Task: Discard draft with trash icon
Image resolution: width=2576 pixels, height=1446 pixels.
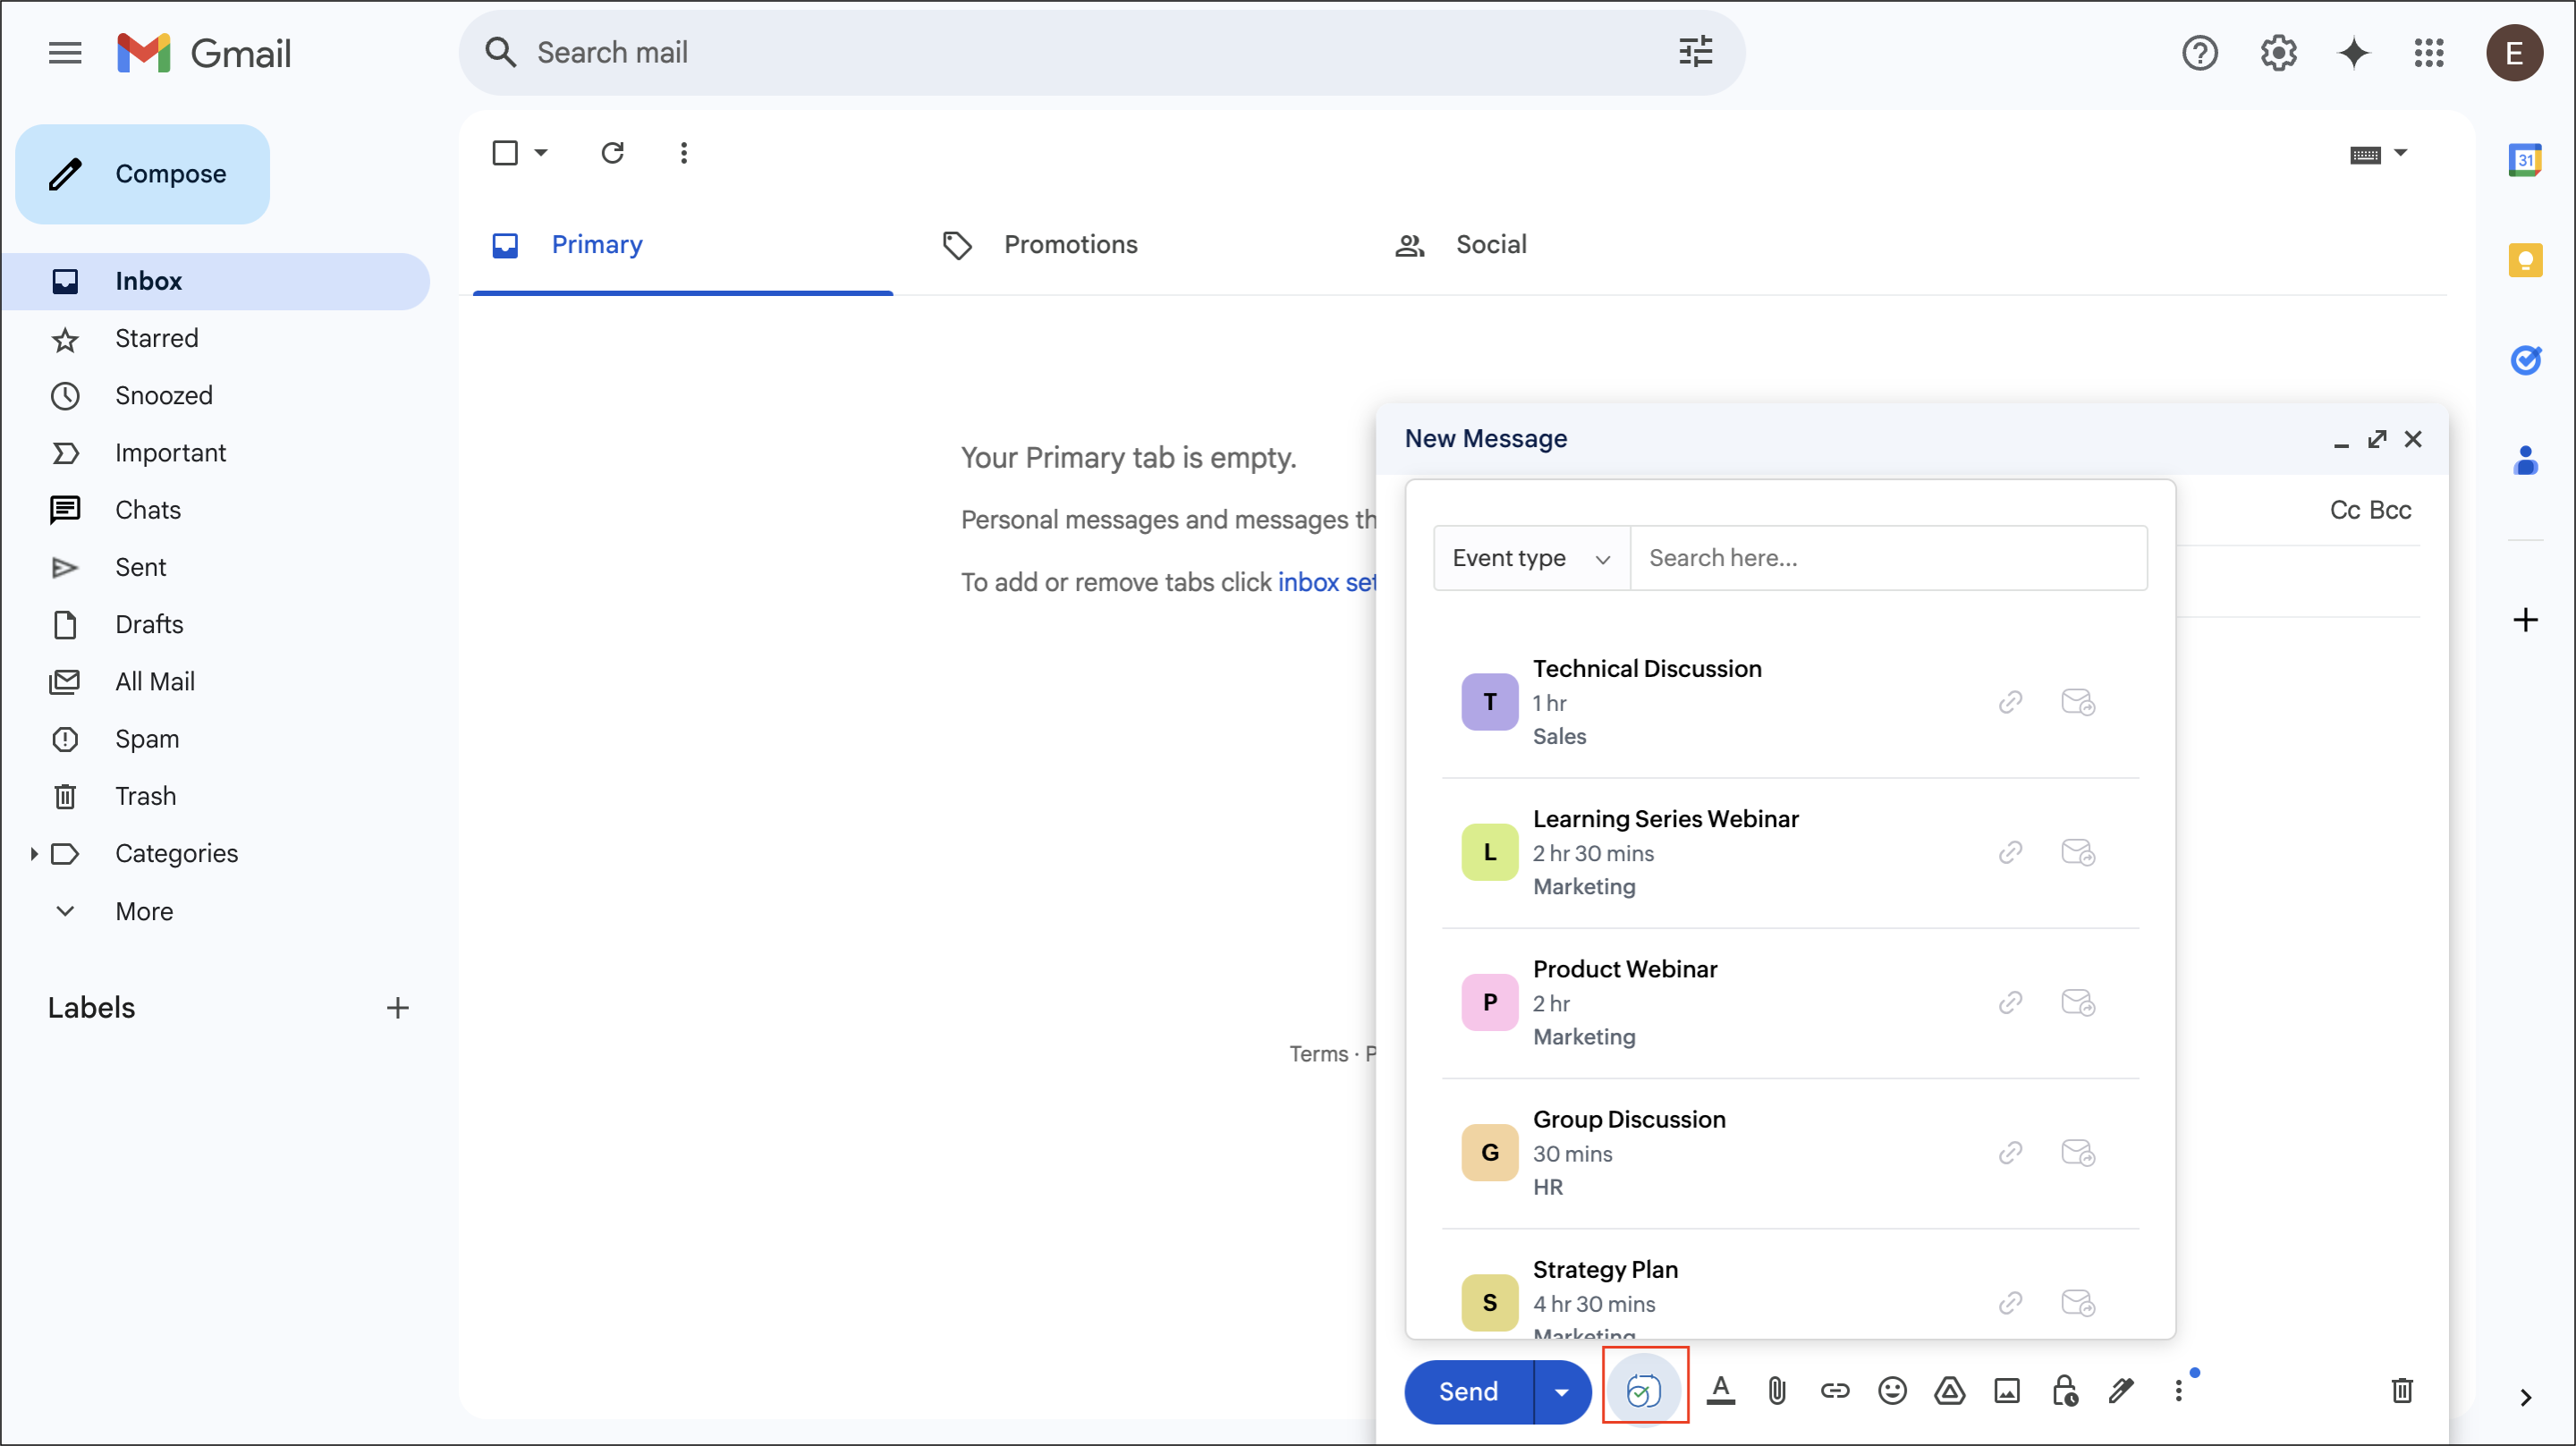Action: pos(2401,1390)
